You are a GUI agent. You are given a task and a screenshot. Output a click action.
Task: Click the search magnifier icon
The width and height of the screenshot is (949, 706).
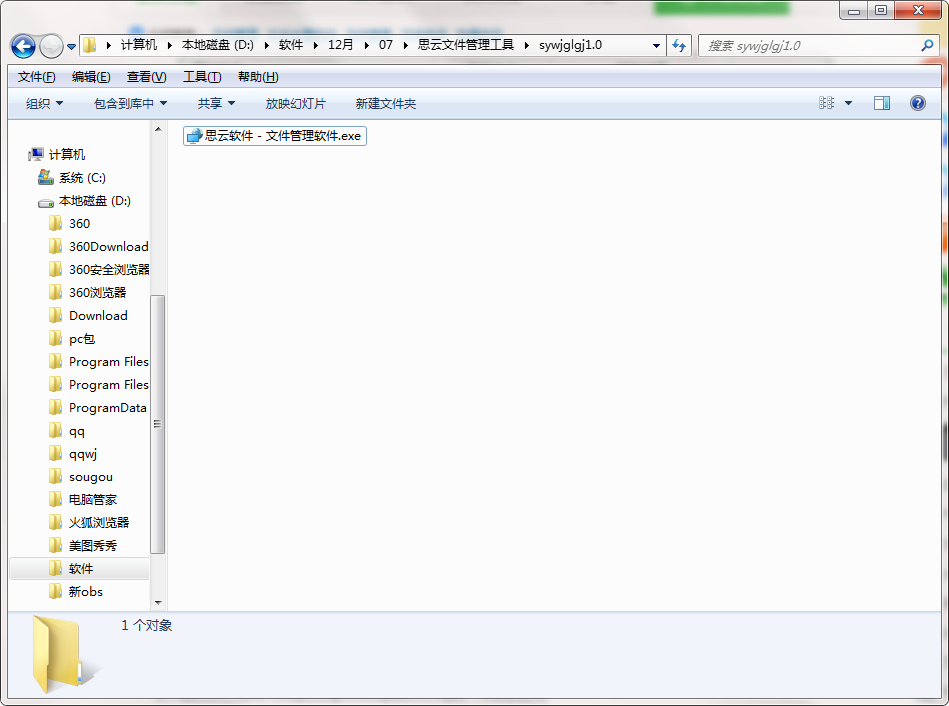[928, 45]
